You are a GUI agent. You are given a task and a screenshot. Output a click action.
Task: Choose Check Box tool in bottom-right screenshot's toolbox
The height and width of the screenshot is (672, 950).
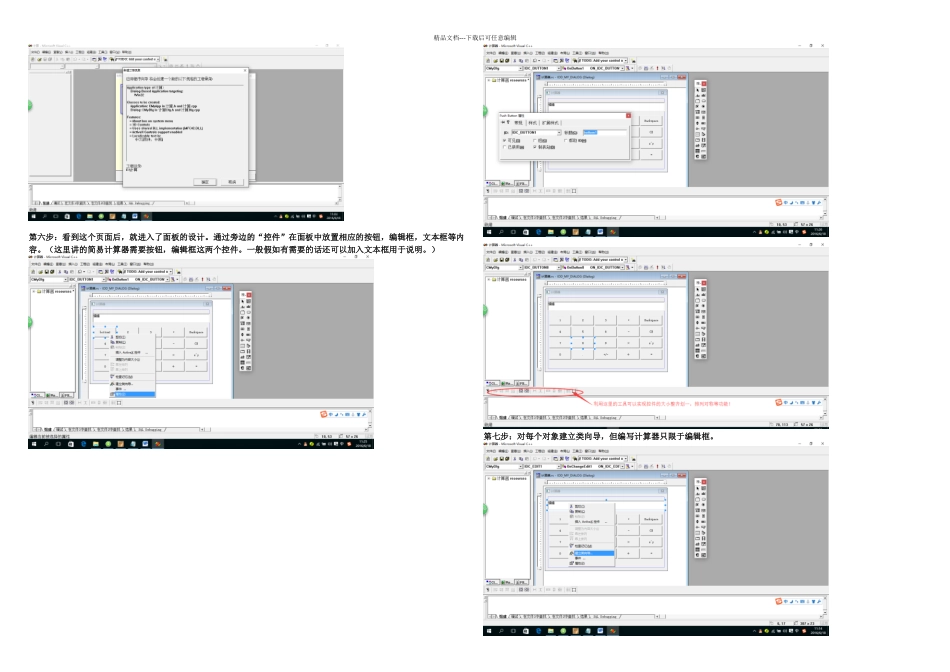(698, 505)
